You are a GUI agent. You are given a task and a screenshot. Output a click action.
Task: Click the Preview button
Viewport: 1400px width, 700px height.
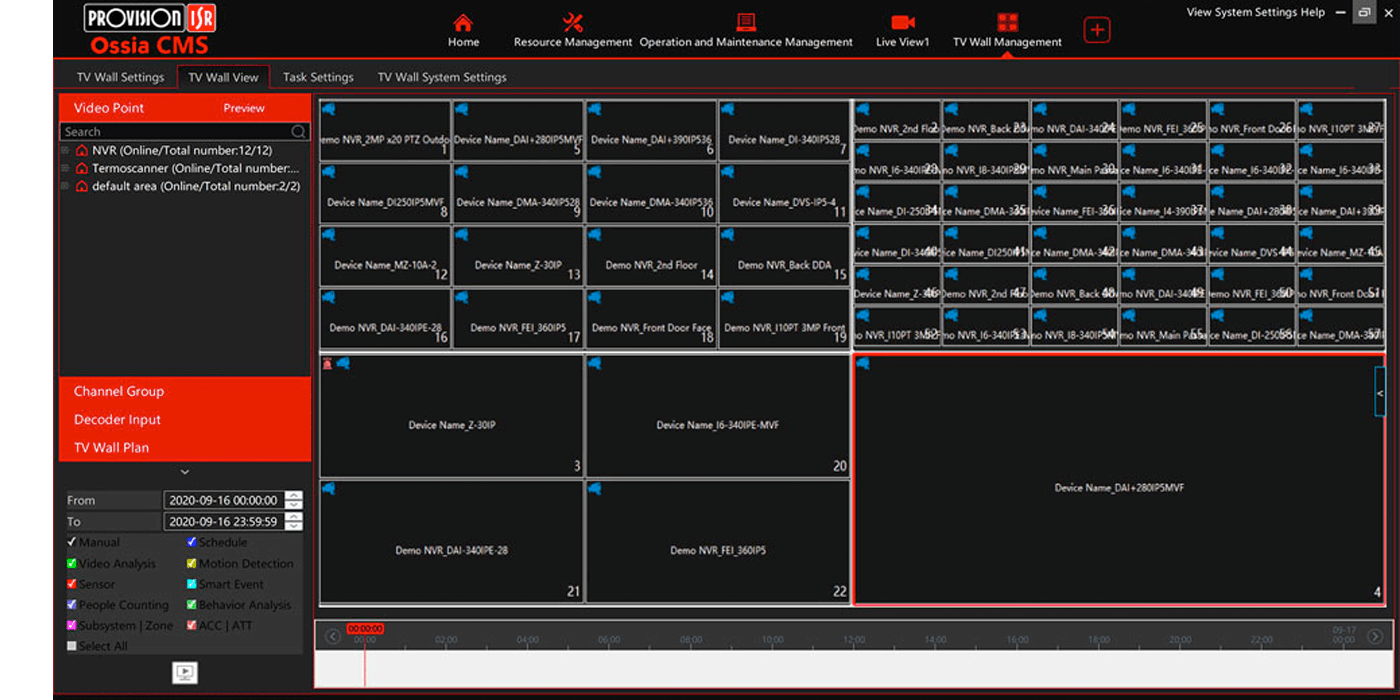(244, 108)
